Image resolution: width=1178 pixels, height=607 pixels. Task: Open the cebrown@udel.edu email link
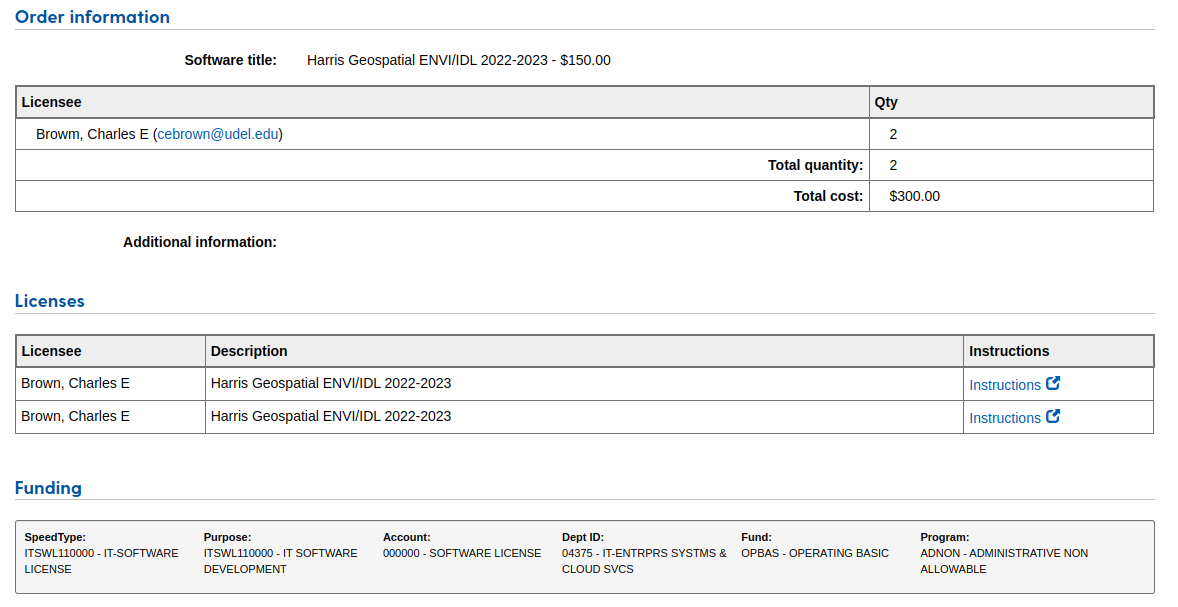(x=218, y=134)
